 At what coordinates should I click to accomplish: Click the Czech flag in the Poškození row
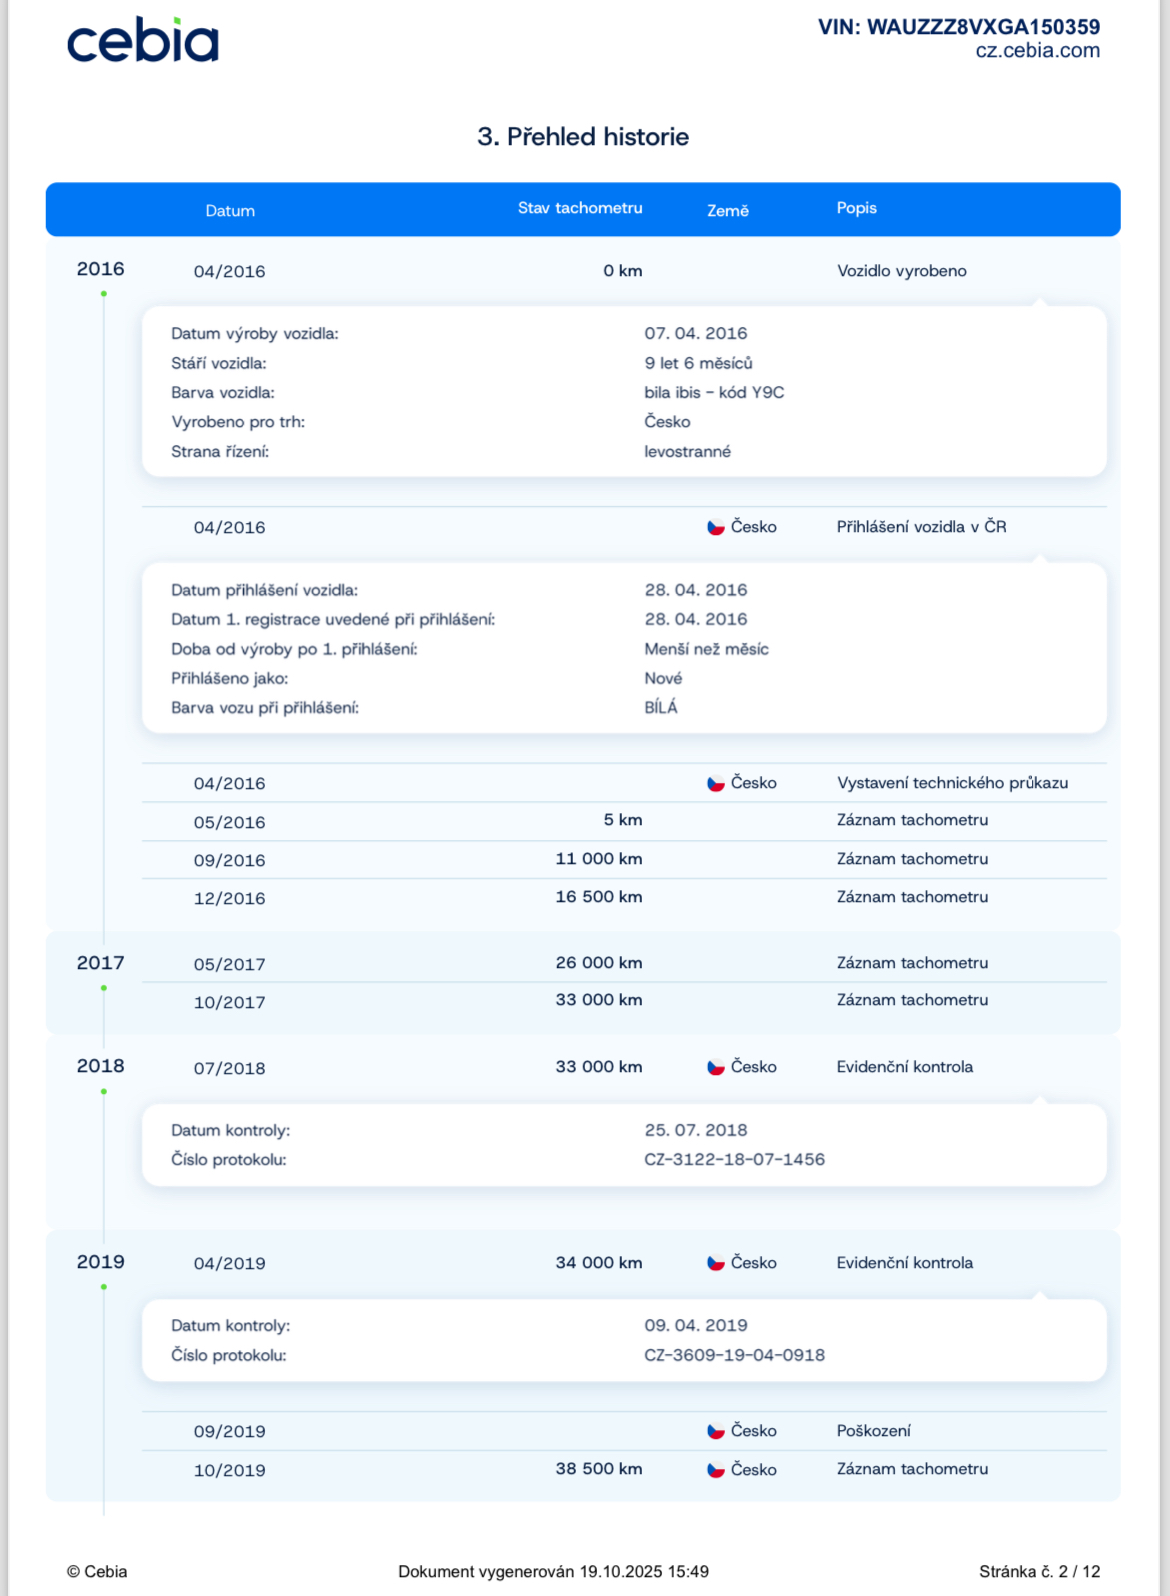coord(716,1431)
